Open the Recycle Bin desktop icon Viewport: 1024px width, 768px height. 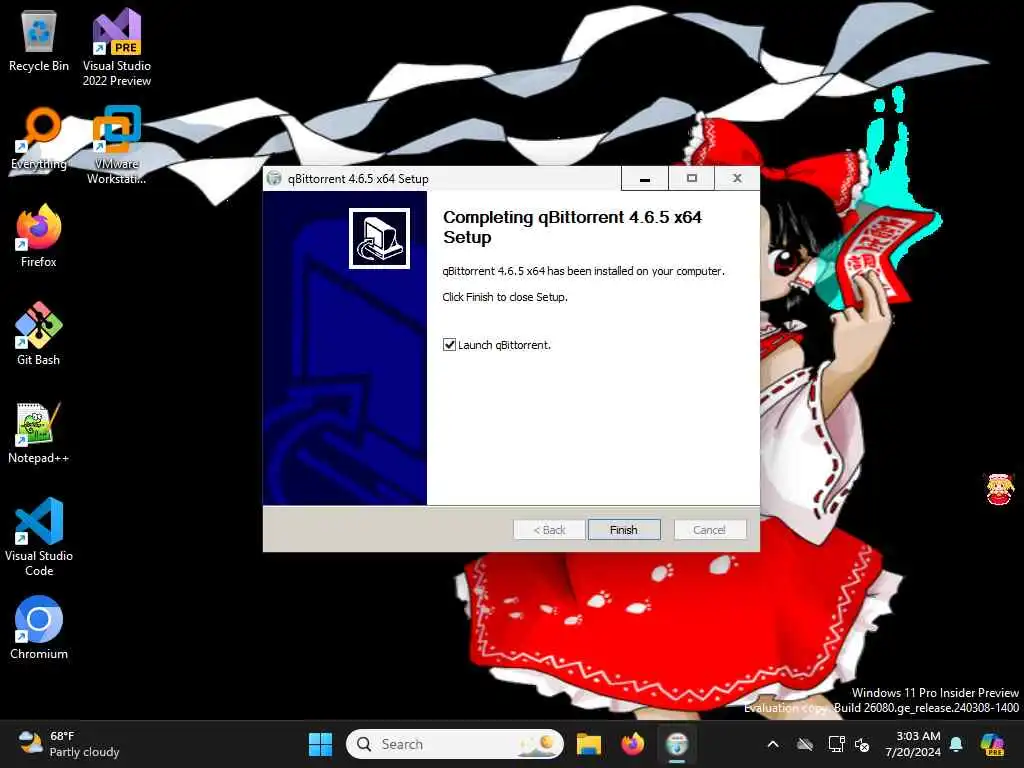39,40
